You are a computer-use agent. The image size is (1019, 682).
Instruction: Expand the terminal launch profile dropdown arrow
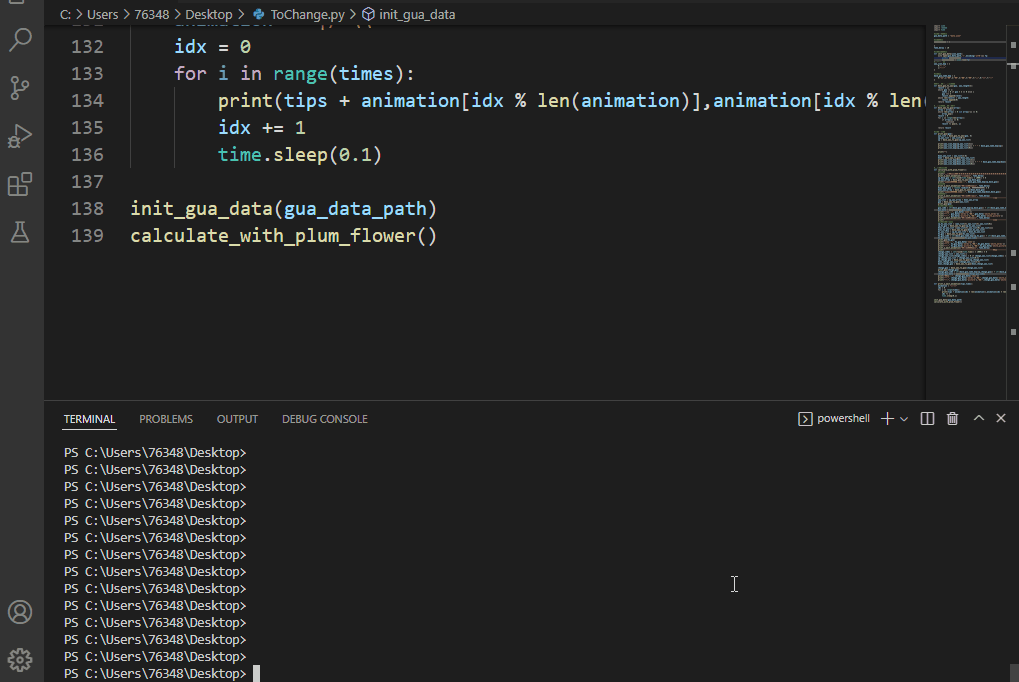pos(904,419)
